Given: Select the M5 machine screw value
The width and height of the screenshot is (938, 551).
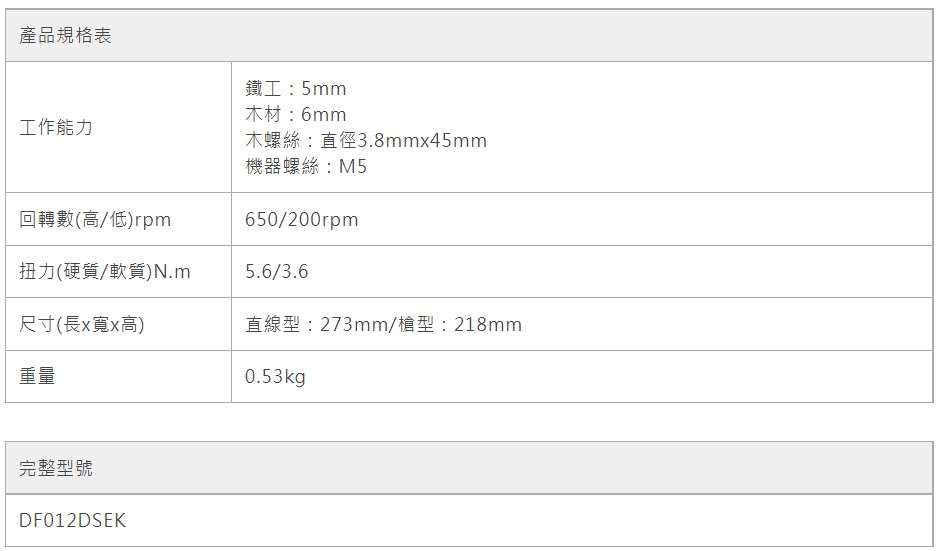Looking at the screenshot, I should [353, 167].
